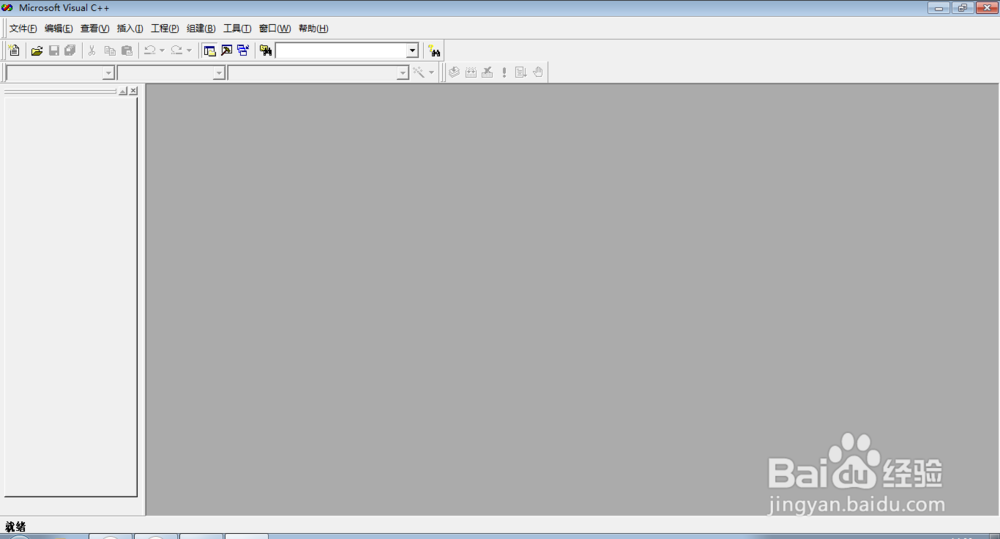1000x539 pixels.
Task: Click the Execute Program exclamation icon
Action: pyautogui.click(x=504, y=72)
